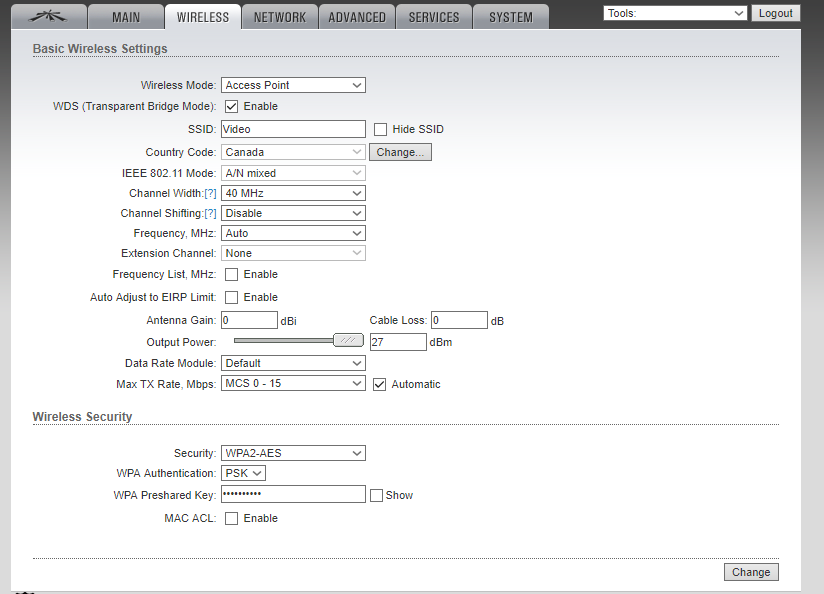Open the IEEE 802.11 Mode dropdown
The image size is (824, 594).
(x=293, y=173)
